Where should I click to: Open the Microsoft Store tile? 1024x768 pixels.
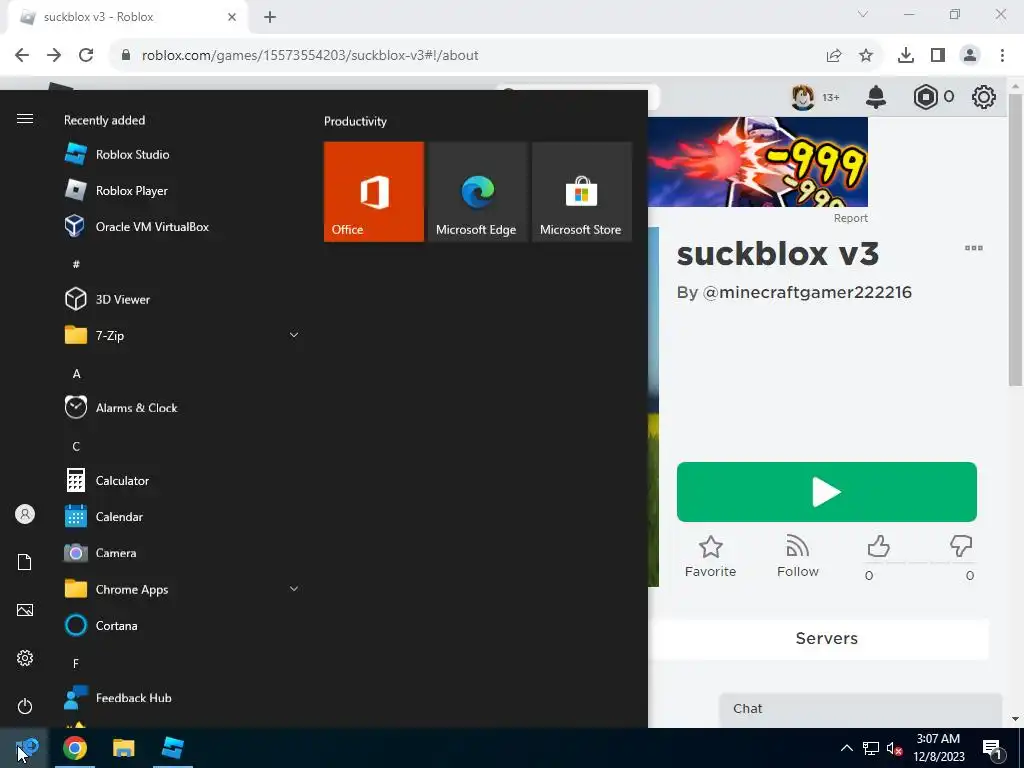[x=581, y=191]
